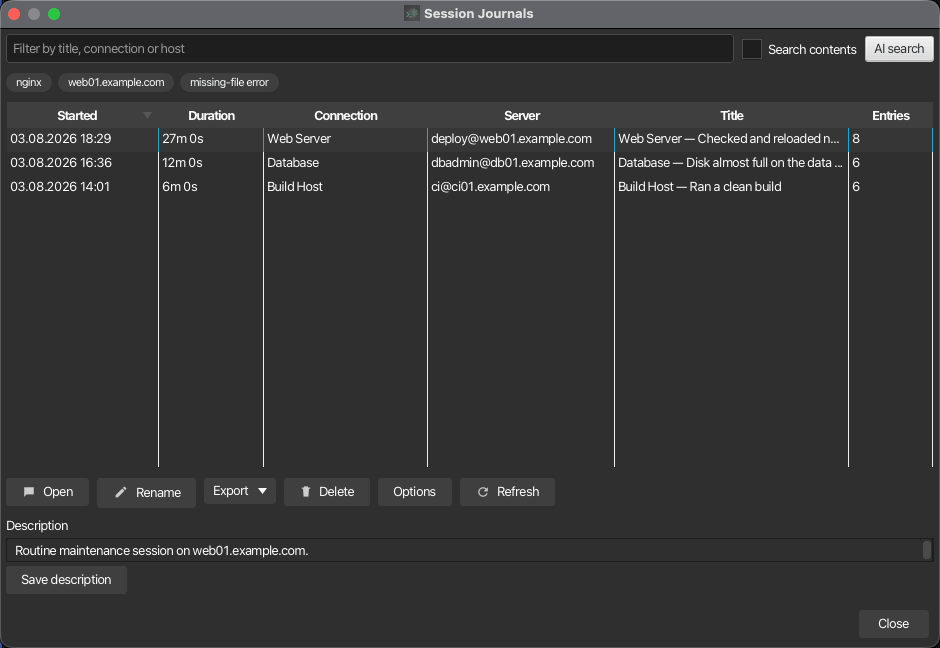Image resolution: width=940 pixels, height=648 pixels.
Task: Click the Close button
Action: tap(893, 623)
